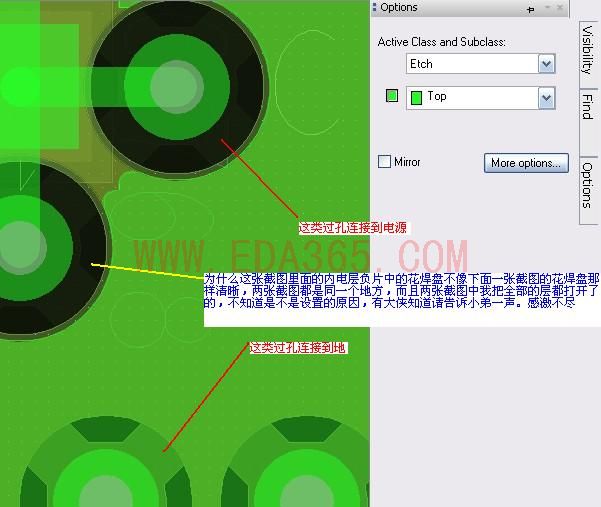The width and height of the screenshot is (601, 507).
Task: Open the Options panel window-position arrow icon
Action: coord(547,7)
